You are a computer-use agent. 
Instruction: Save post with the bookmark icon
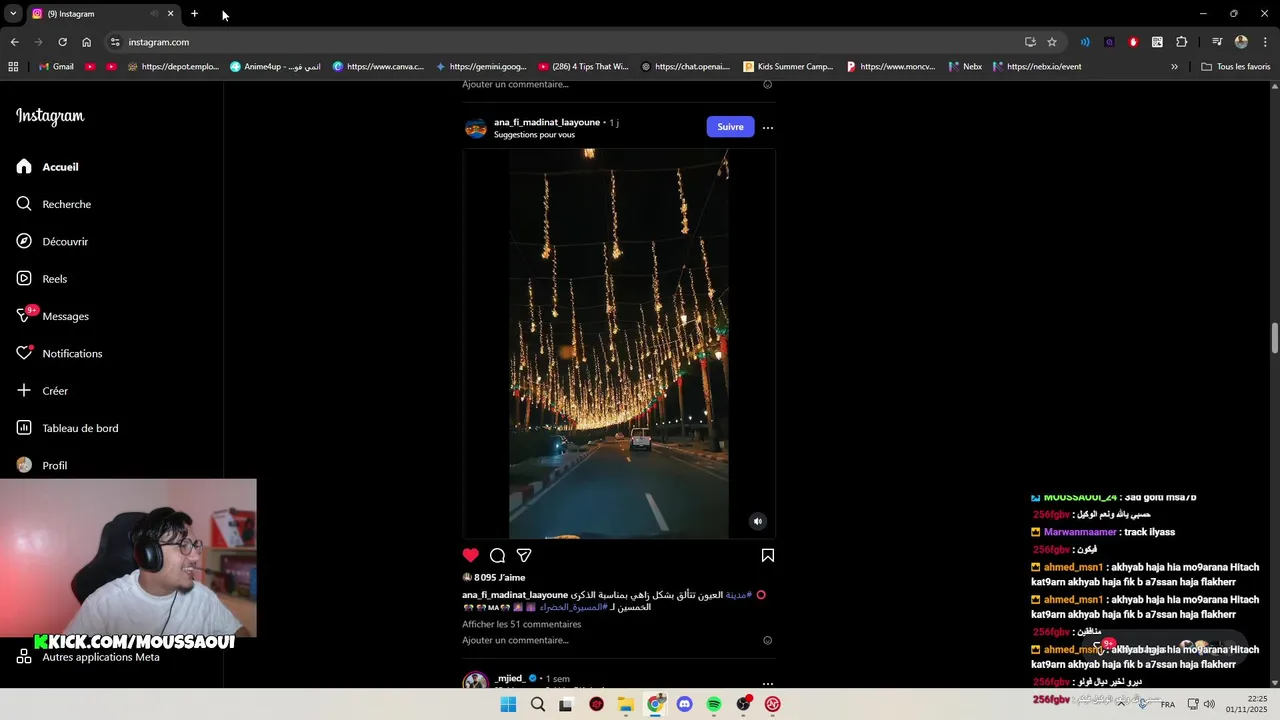pos(768,555)
